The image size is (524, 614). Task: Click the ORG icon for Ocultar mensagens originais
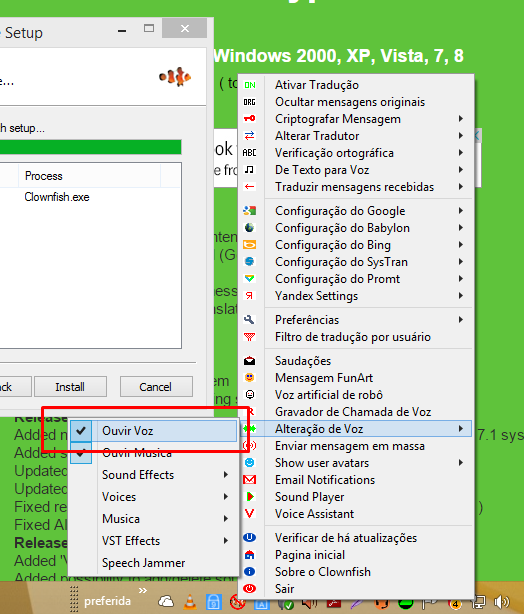click(250, 102)
